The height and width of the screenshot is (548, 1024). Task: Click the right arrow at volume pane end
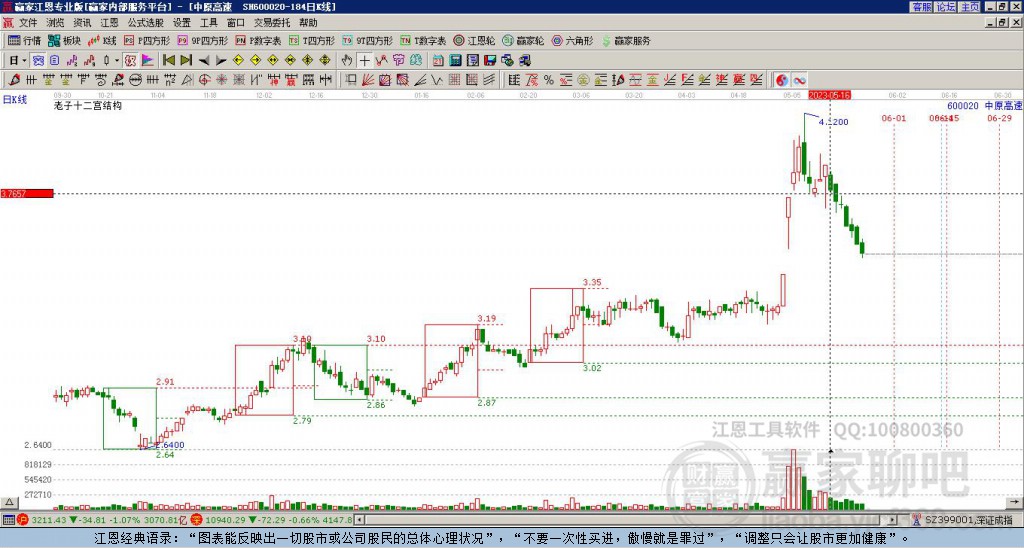coord(1015,503)
